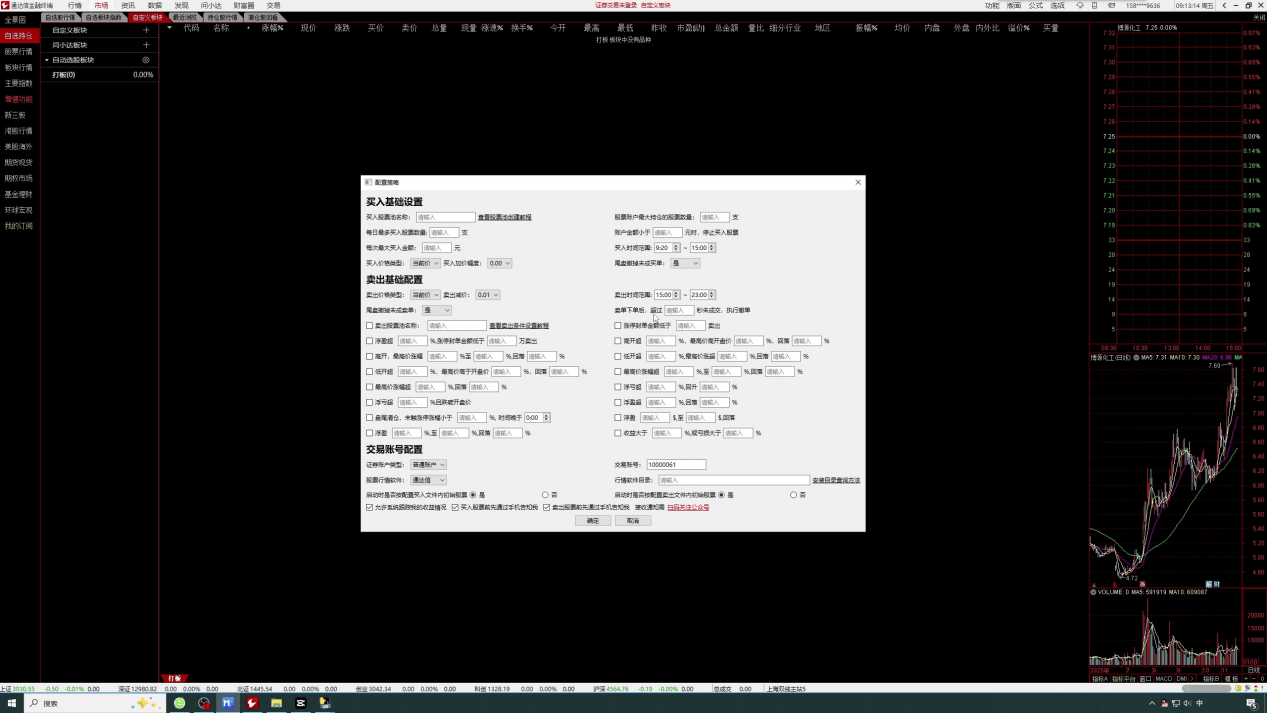Open the 交易 menu in top bar

[x=273, y=5]
